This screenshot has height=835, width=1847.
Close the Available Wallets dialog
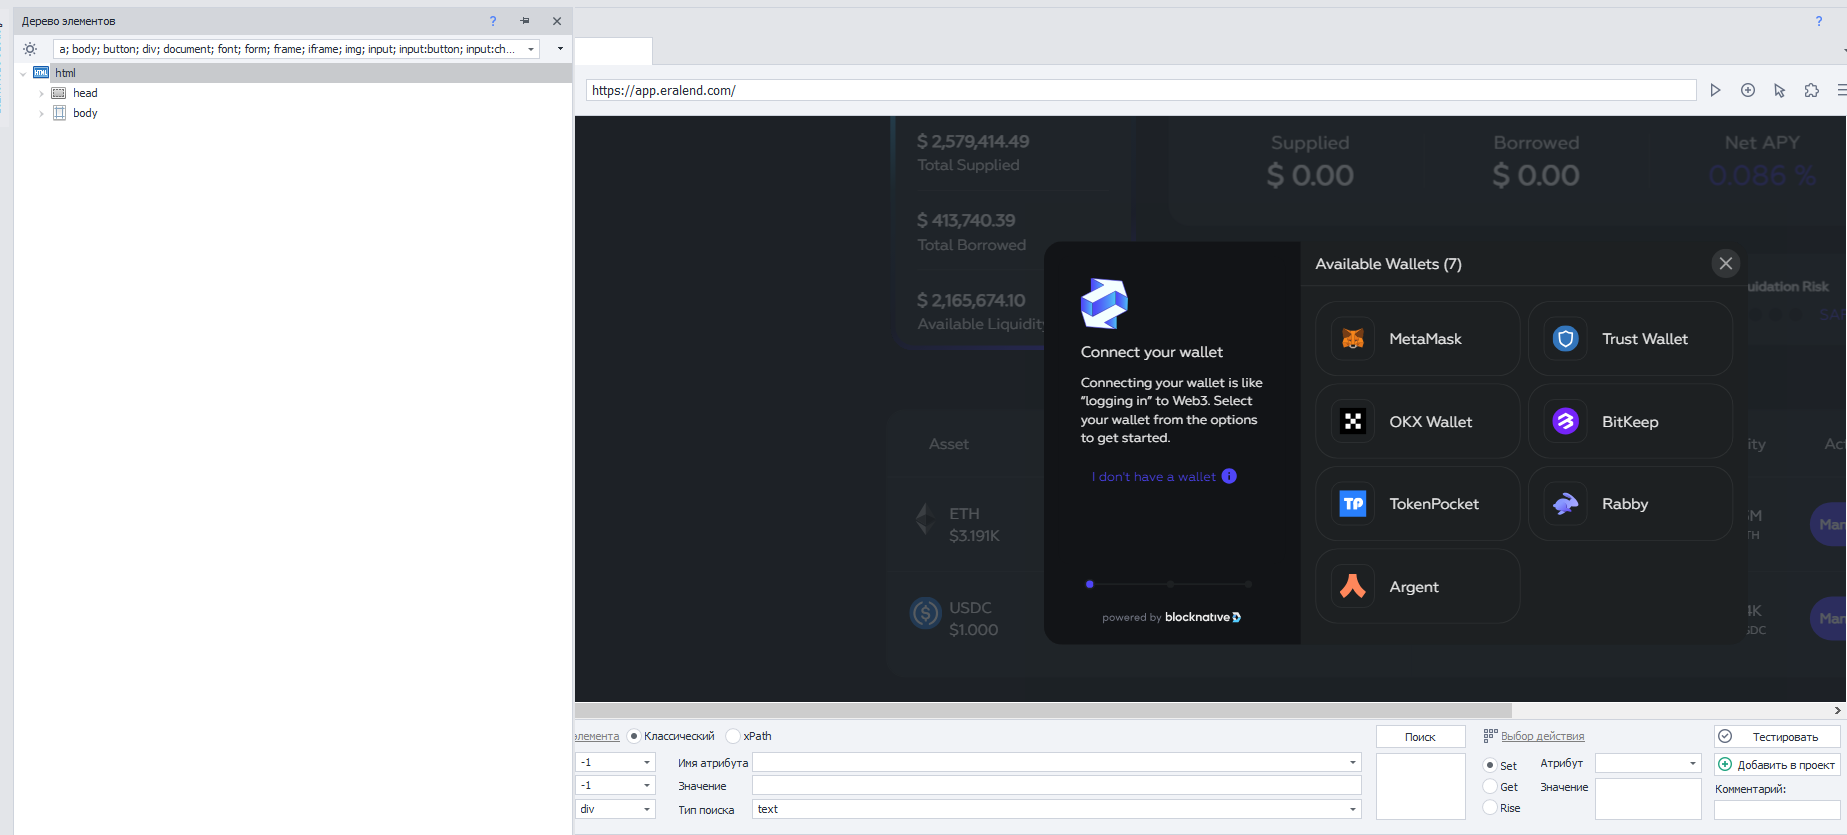pos(1726,263)
